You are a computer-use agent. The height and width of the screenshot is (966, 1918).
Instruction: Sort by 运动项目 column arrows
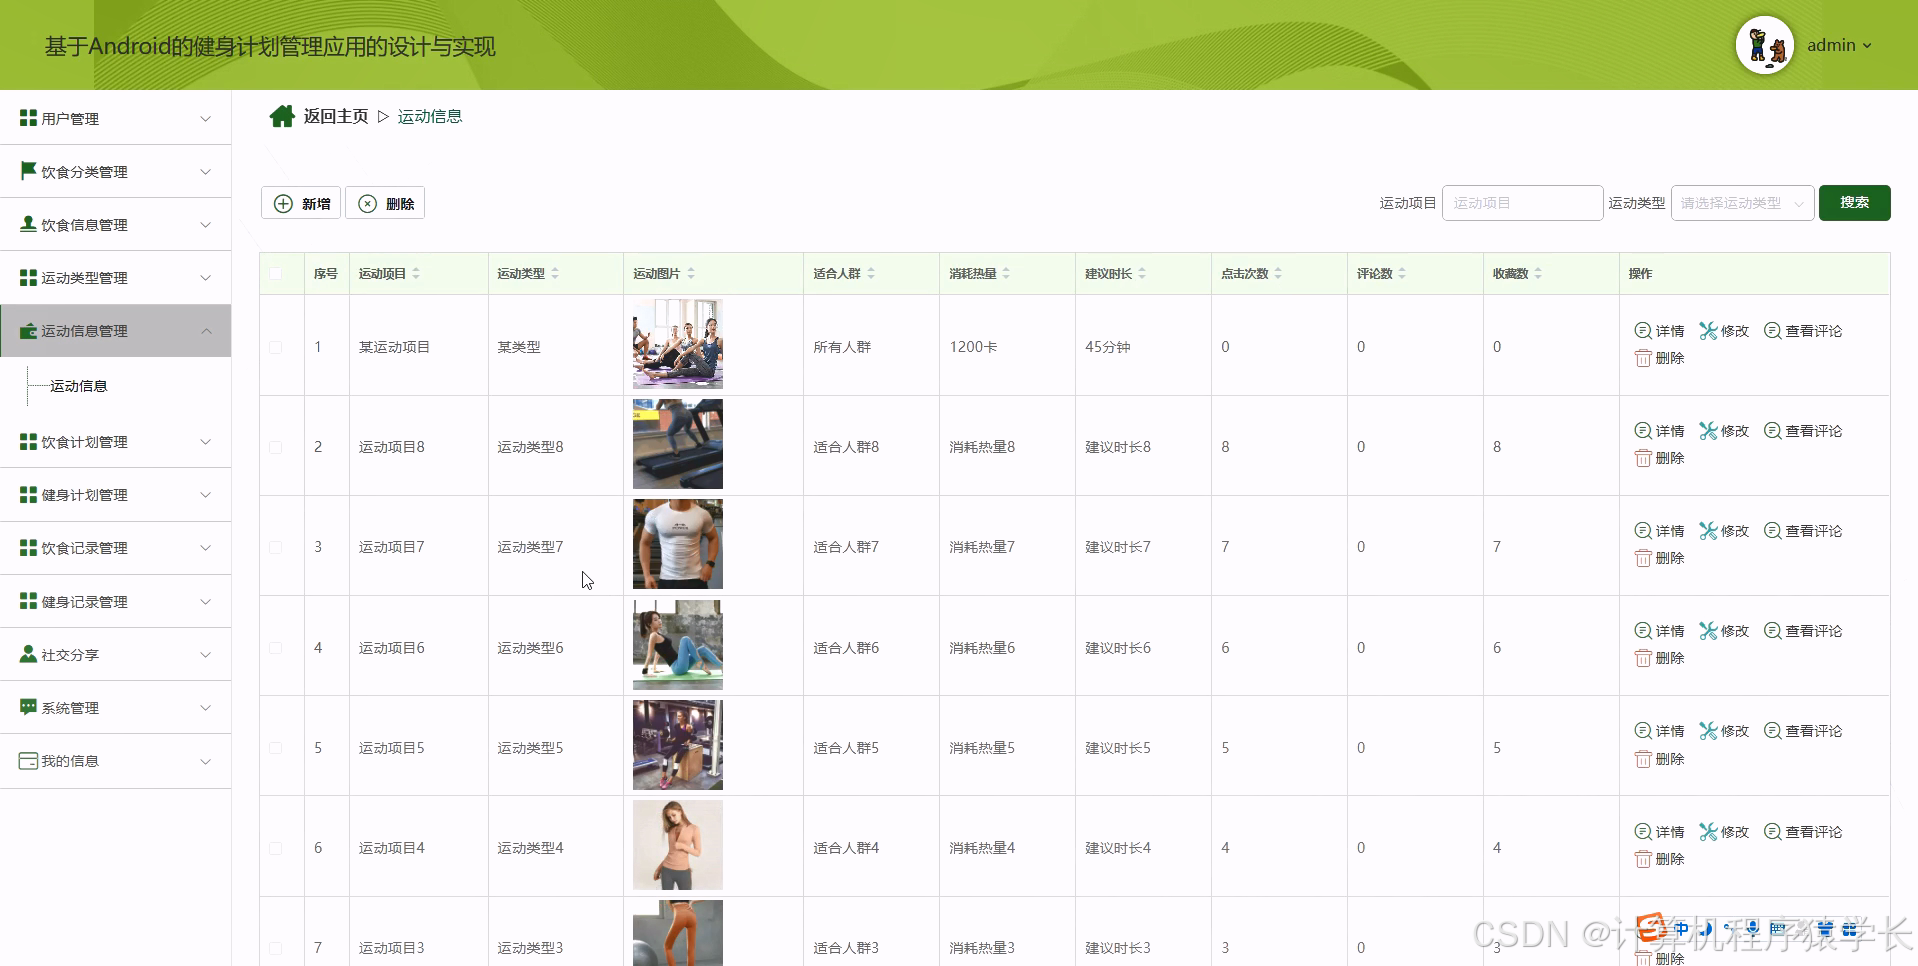416,273
